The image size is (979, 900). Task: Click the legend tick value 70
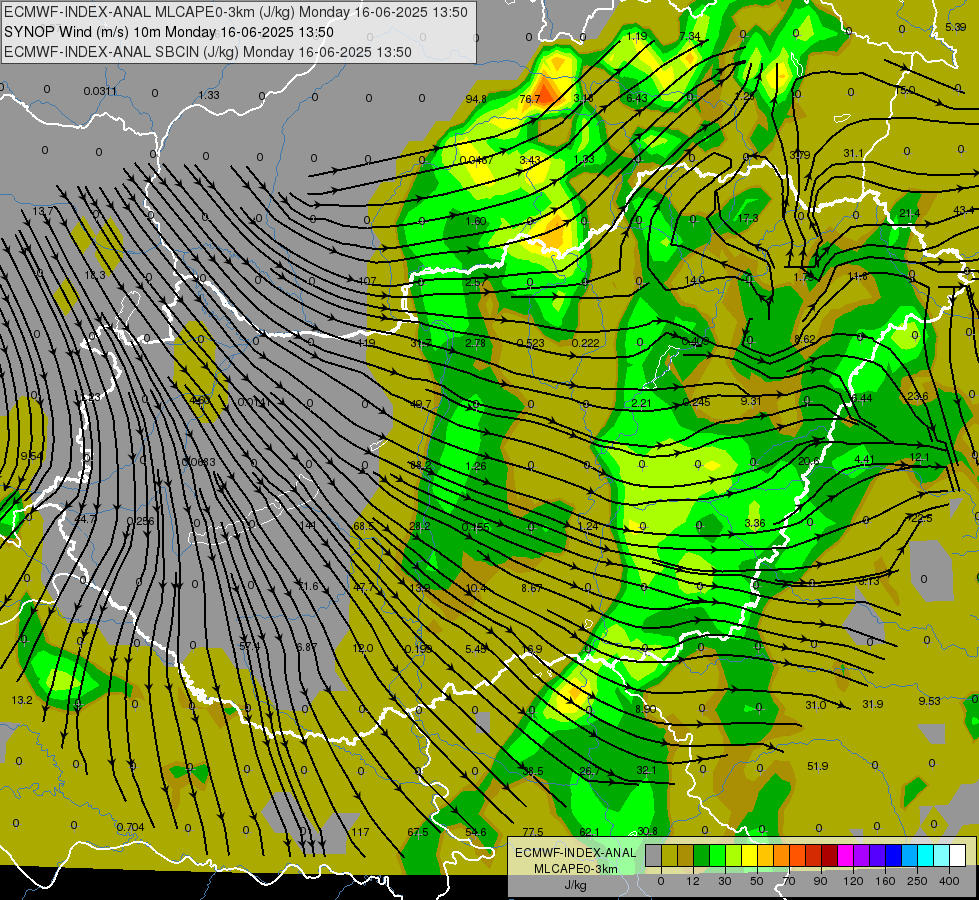(x=789, y=881)
